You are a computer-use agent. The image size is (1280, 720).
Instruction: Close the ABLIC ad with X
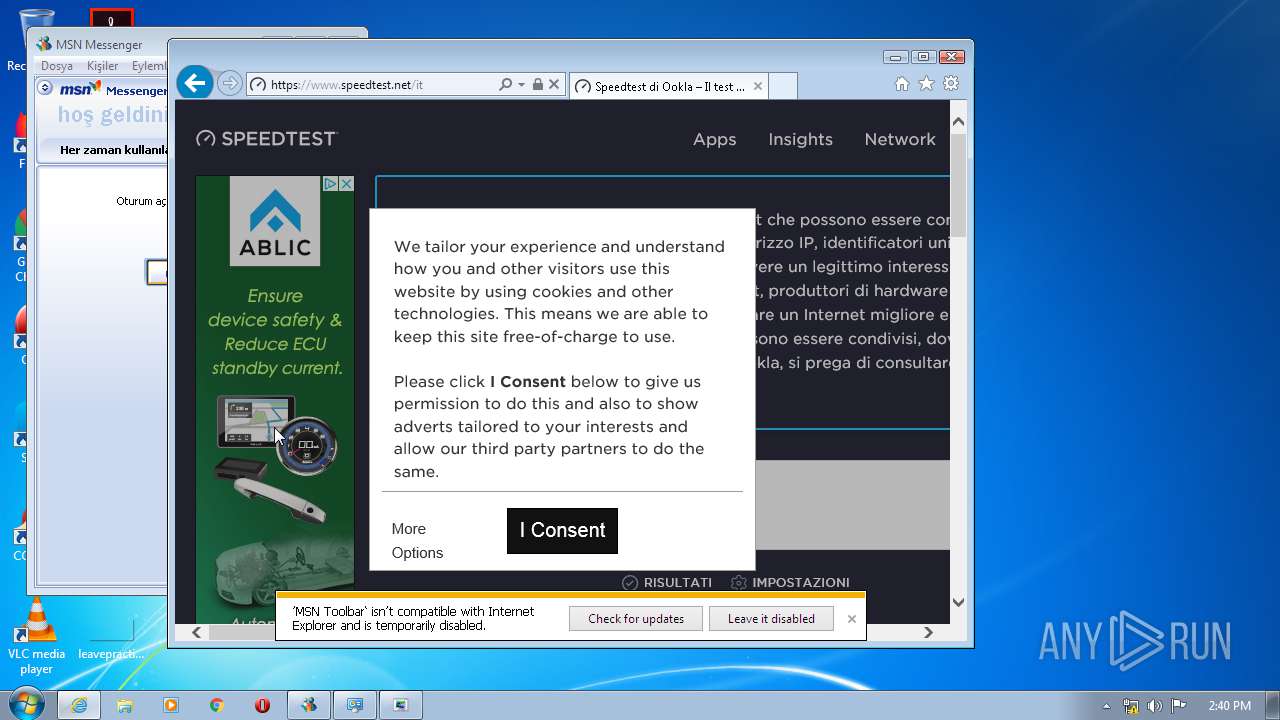click(x=346, y=184)
